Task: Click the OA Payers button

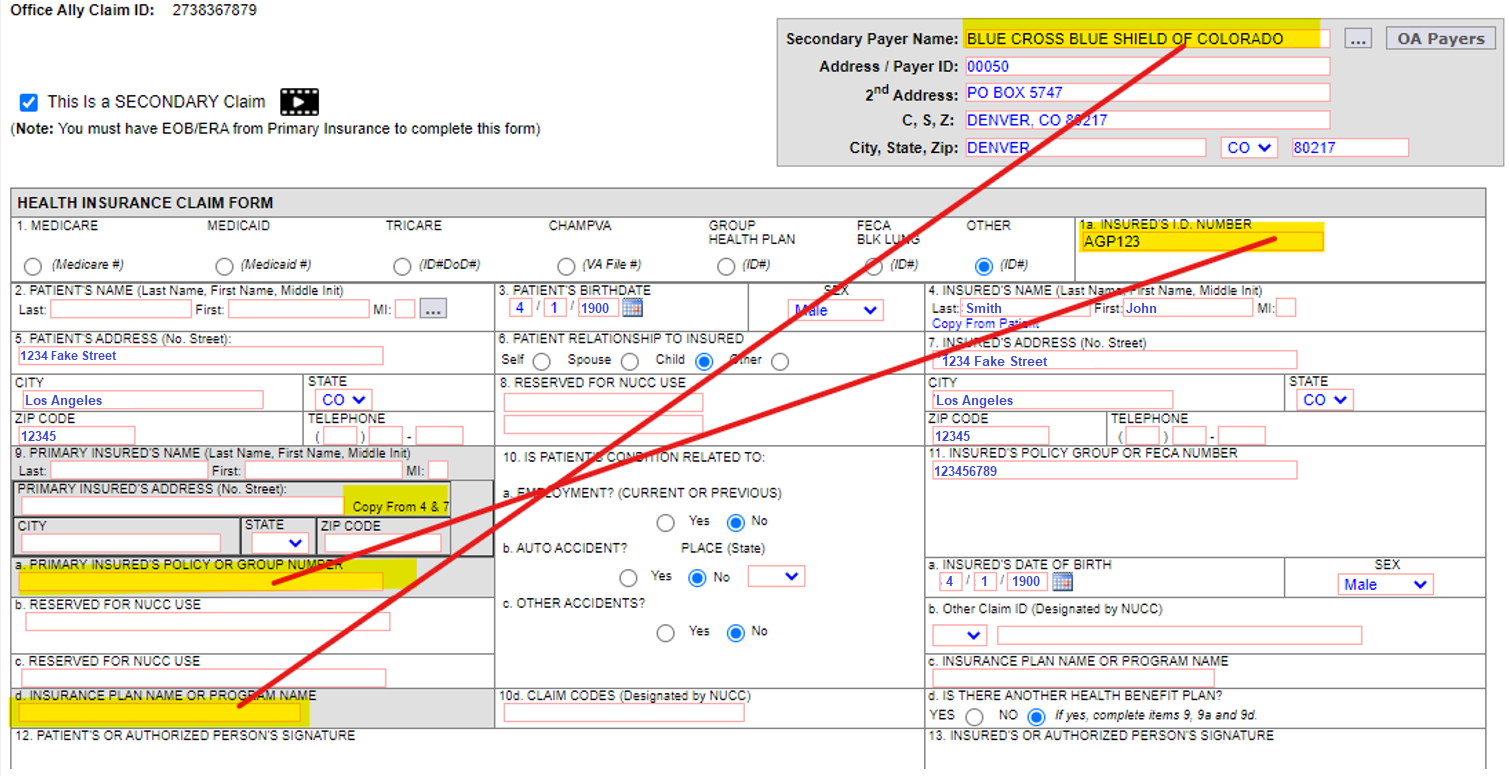Action: tap(1440, 37)
